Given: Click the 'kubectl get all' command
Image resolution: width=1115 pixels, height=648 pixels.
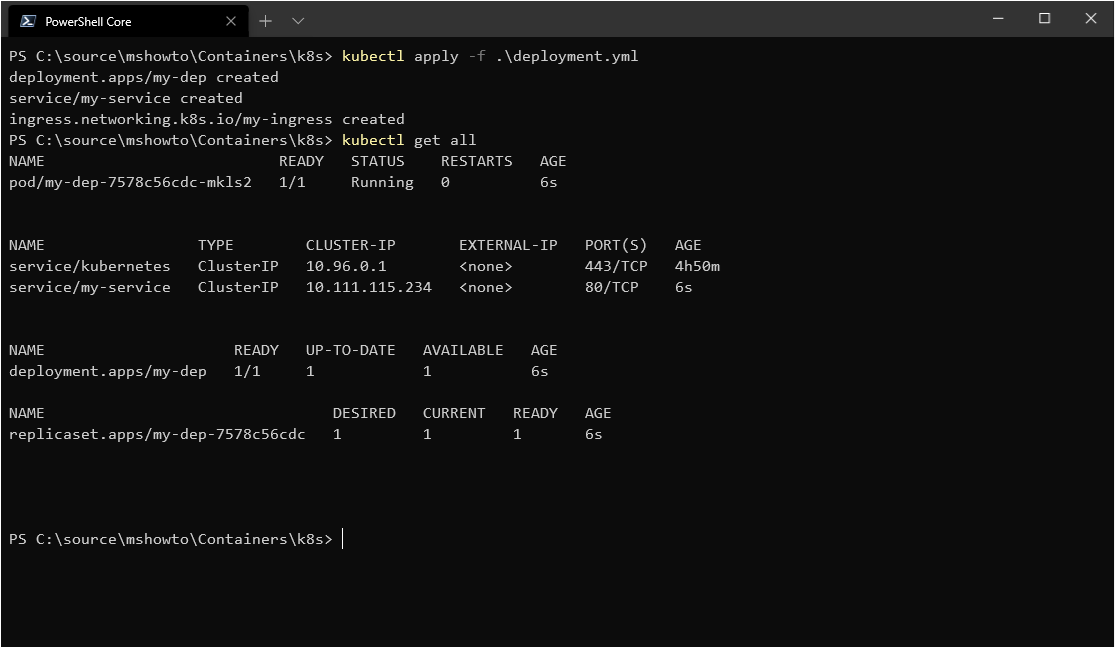Looking at the screenshot, I should coord(409,140).
